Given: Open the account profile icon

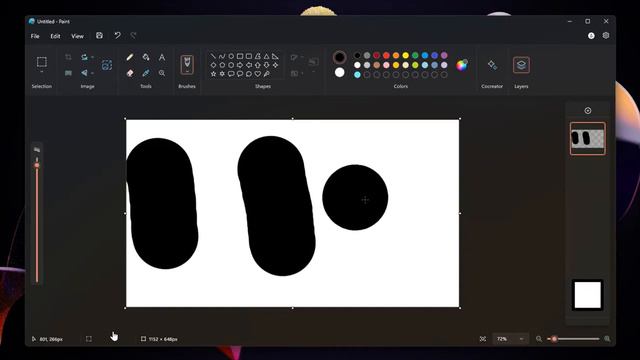Looking at the screenshot, I should [x=591, y=36].
